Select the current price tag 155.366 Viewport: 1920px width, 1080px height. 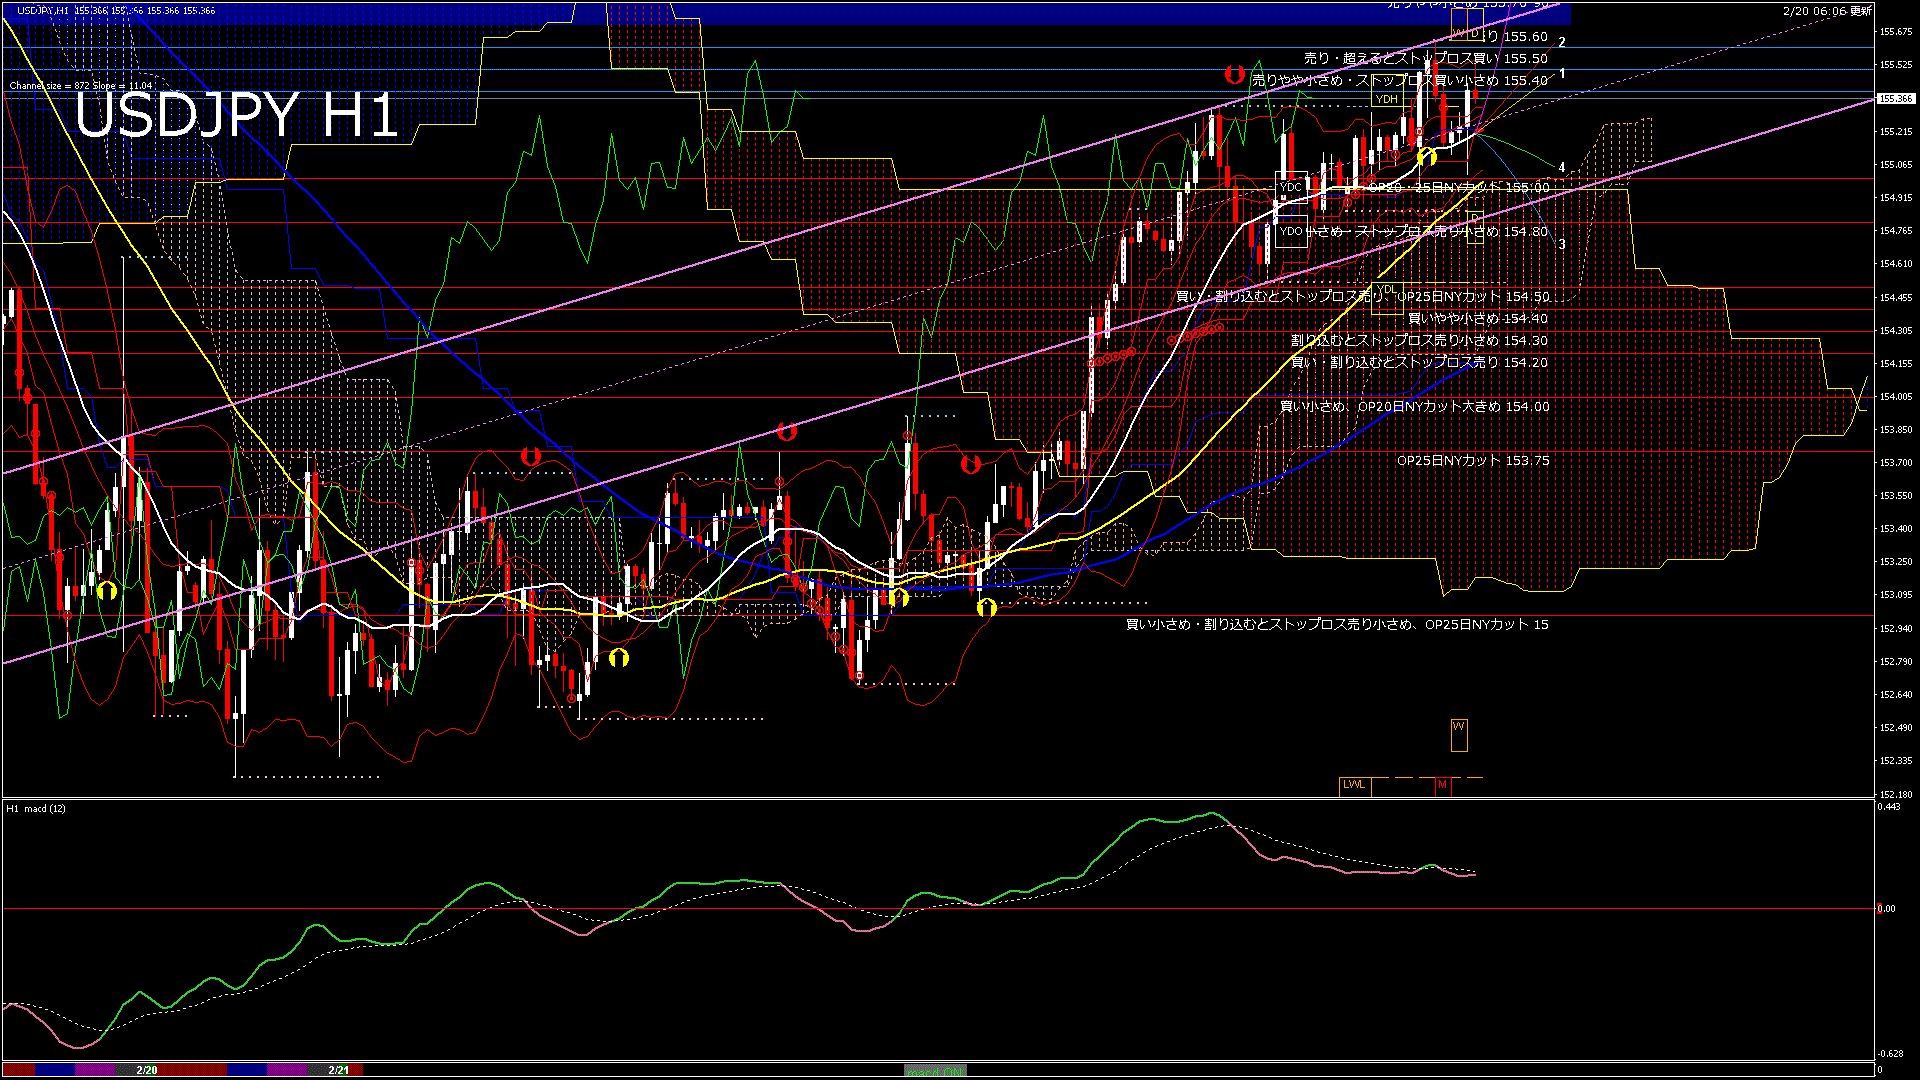(1895, 99)
